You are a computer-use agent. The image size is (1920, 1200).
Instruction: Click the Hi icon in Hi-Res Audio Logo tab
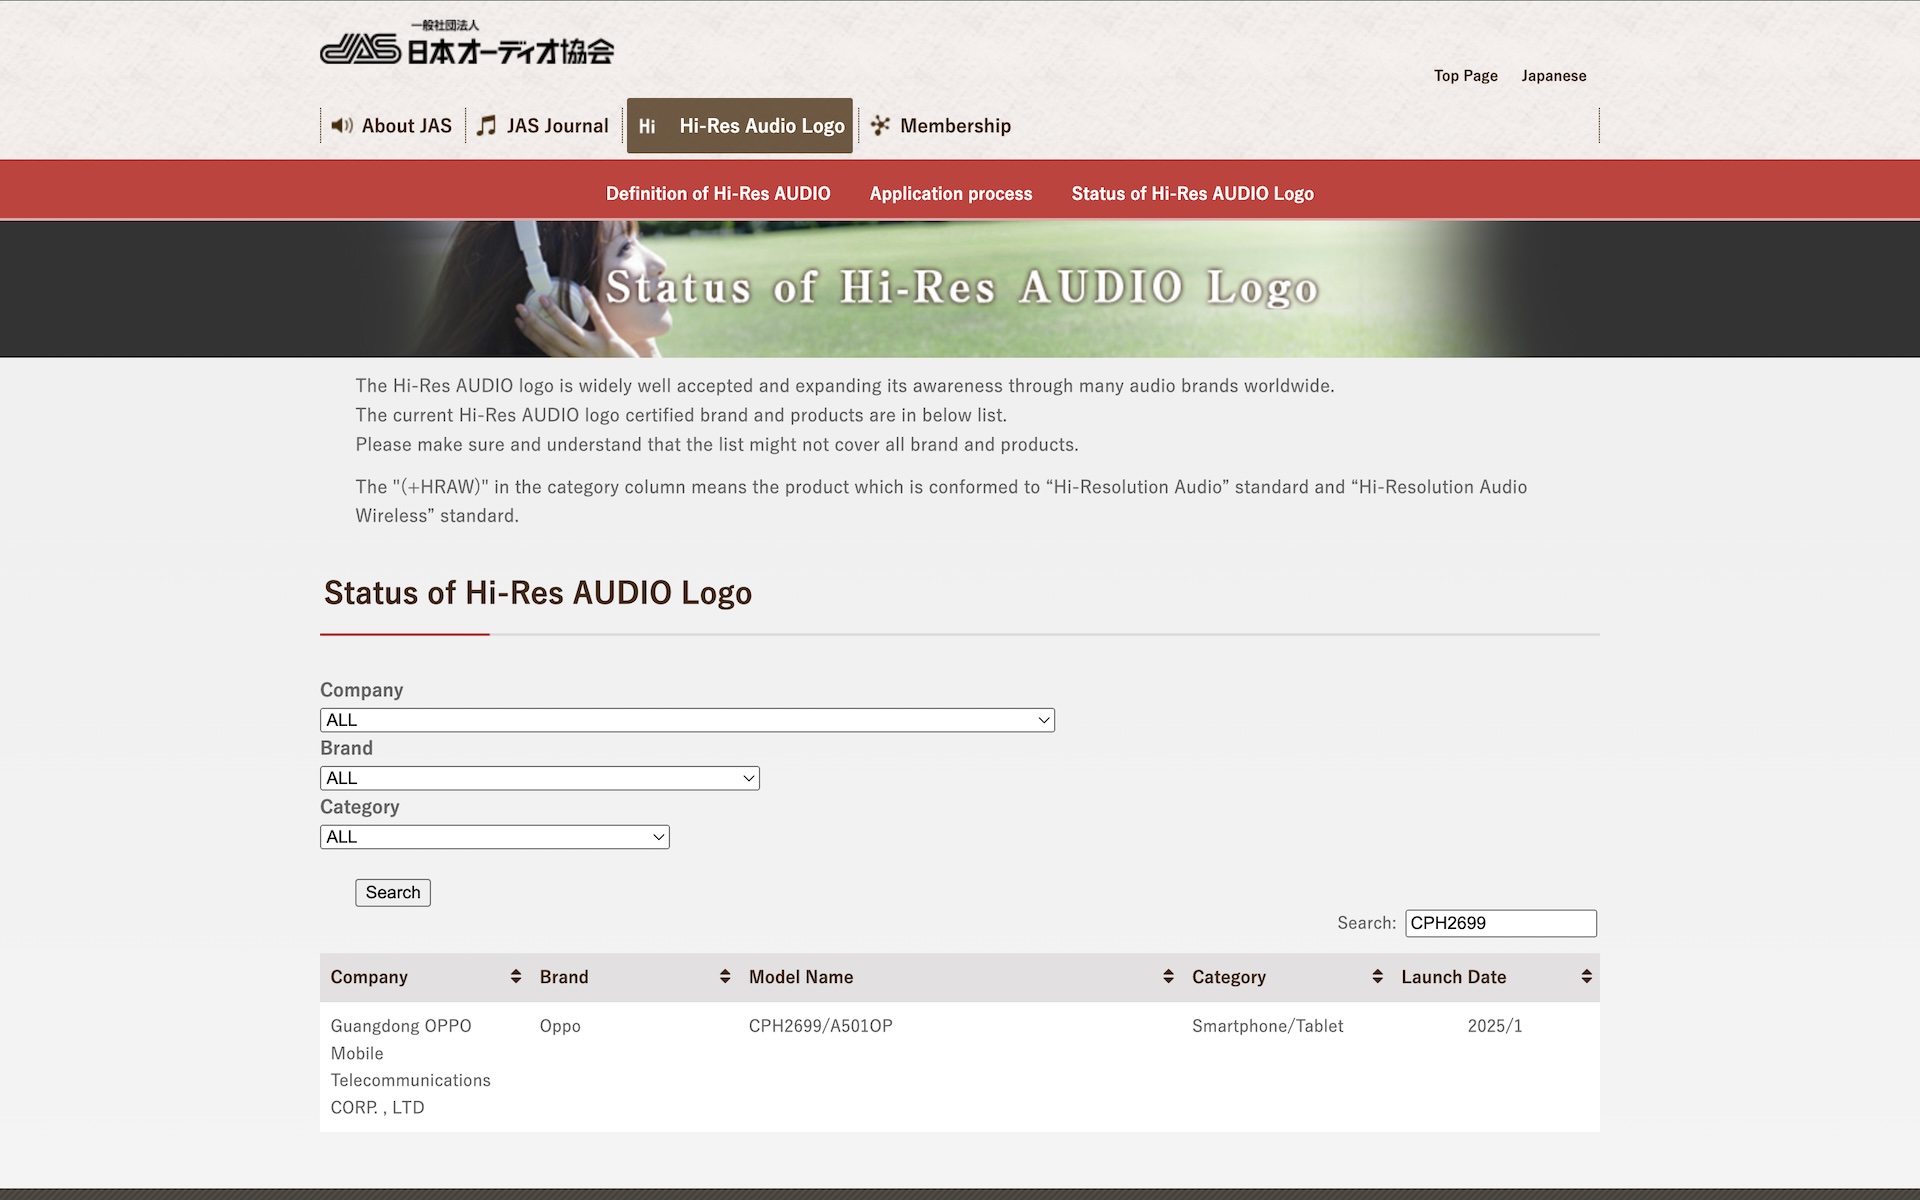(647, 126)
